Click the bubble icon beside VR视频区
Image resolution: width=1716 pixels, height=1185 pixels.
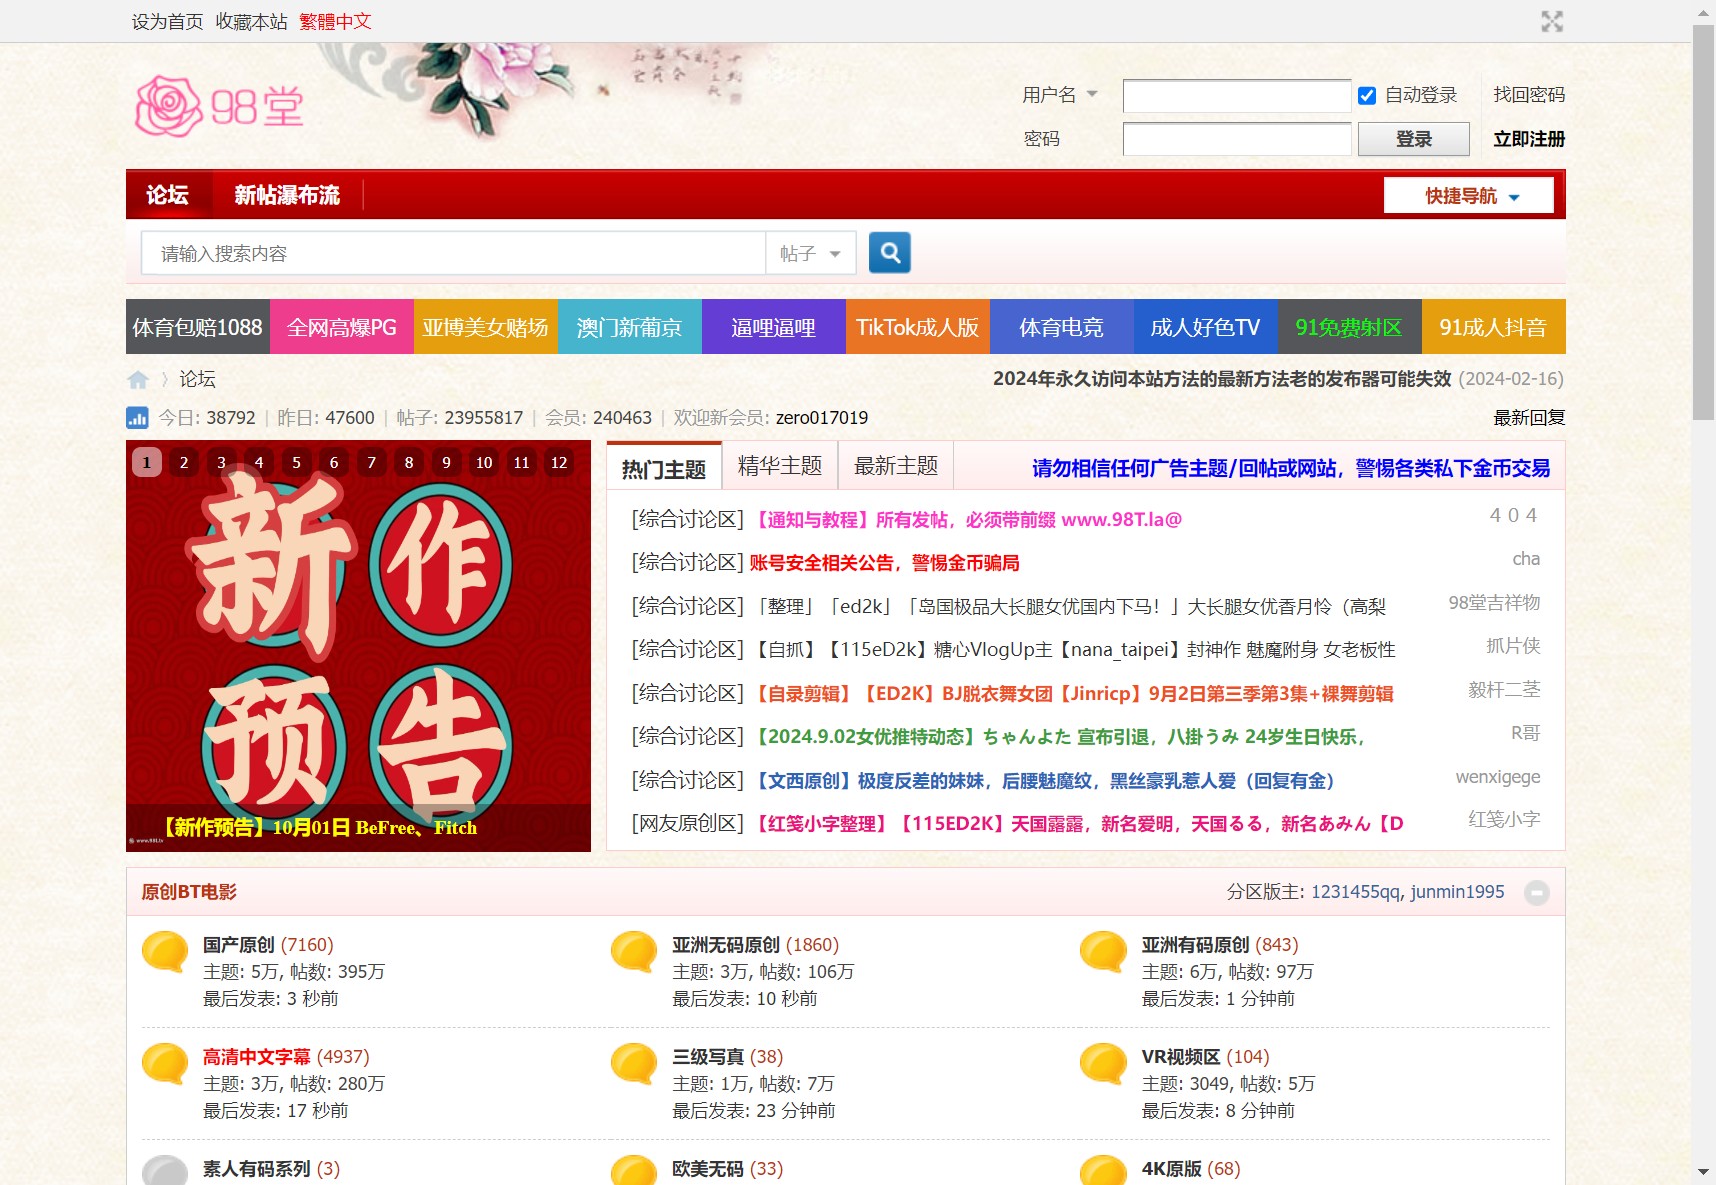(1104, 1064)
